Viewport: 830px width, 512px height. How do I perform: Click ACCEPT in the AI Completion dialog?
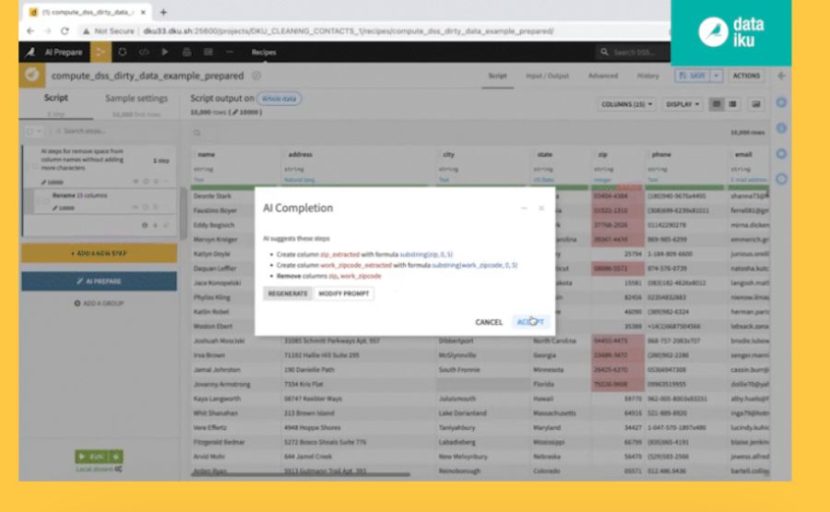click(530, 322)
